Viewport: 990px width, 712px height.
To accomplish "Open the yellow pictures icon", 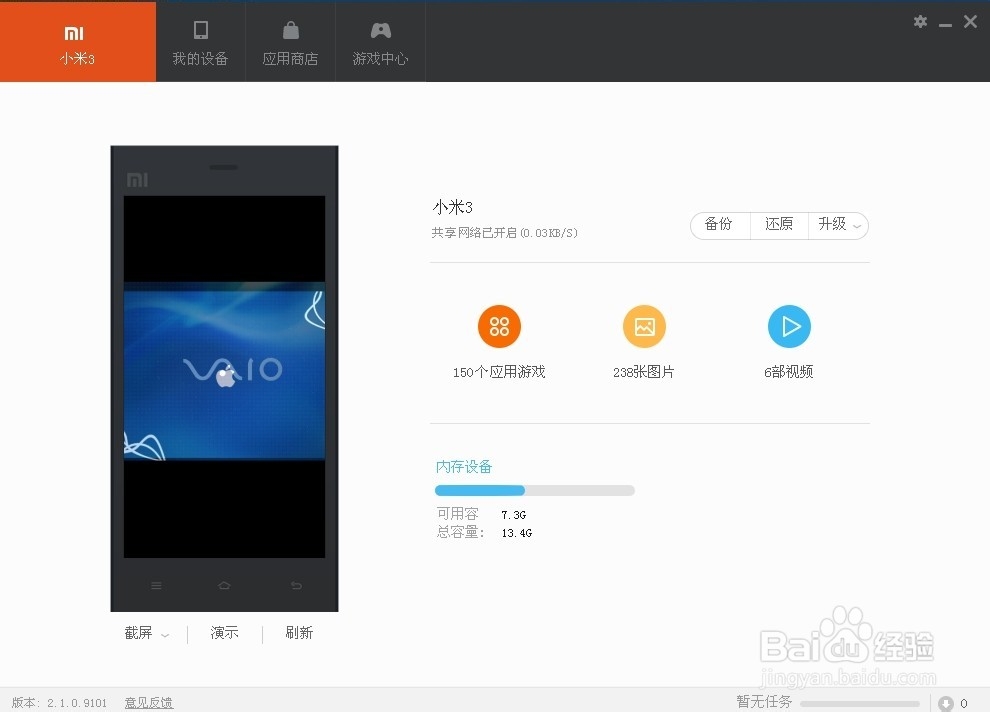I will tap(644, 326).
